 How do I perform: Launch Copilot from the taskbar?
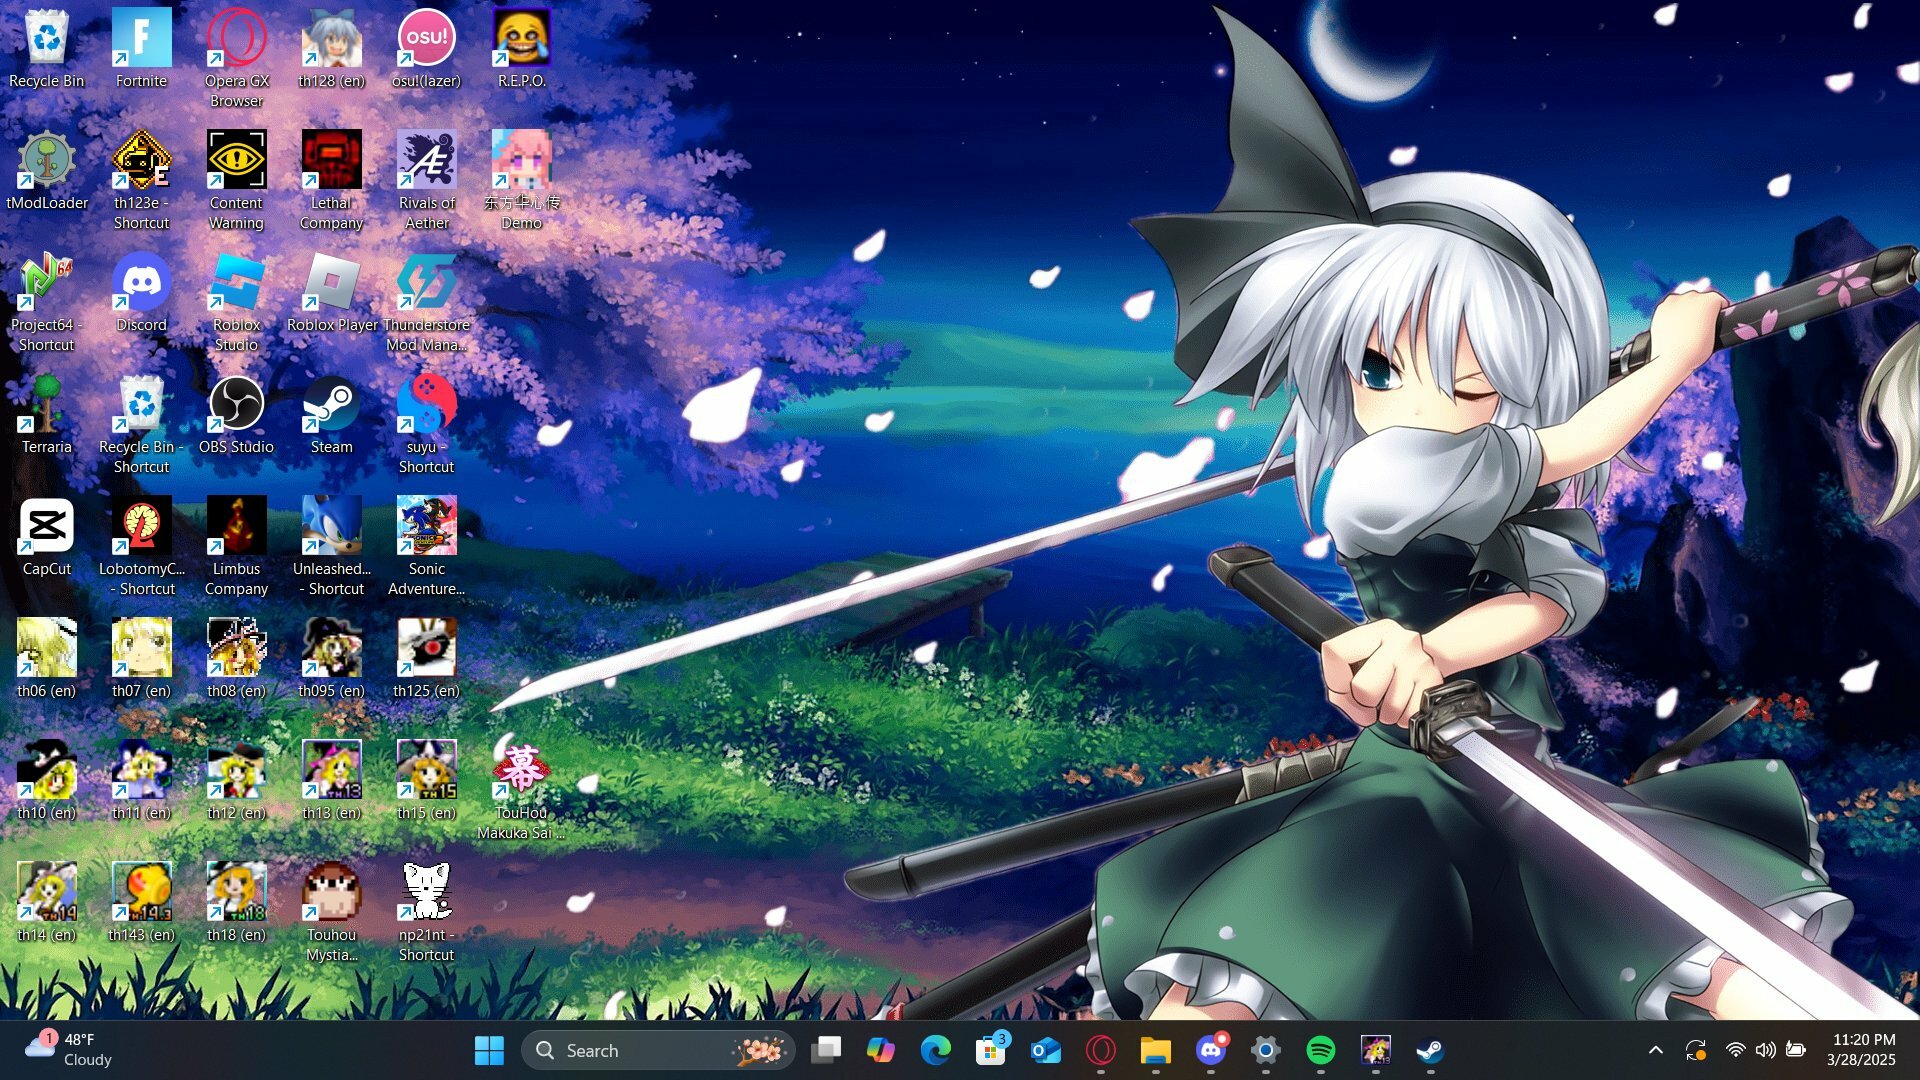point(881,1050)
